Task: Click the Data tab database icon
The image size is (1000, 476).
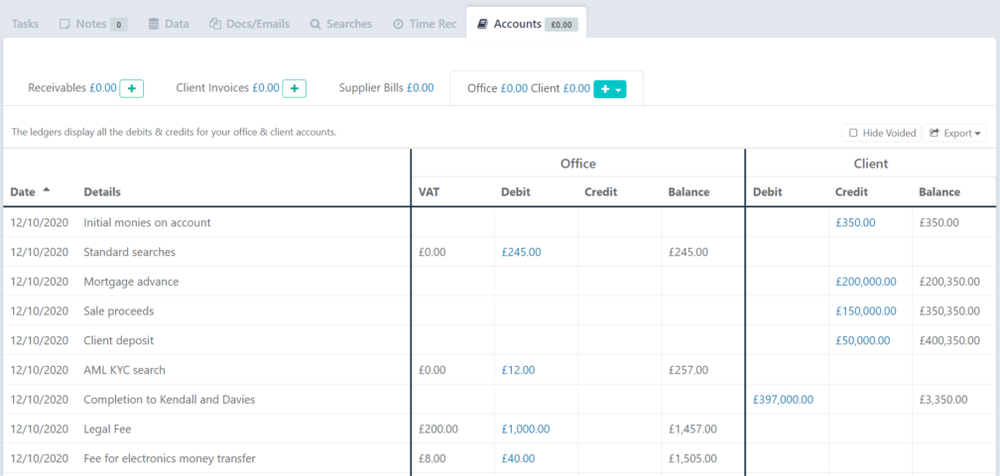Action: [x=153, y=24]
